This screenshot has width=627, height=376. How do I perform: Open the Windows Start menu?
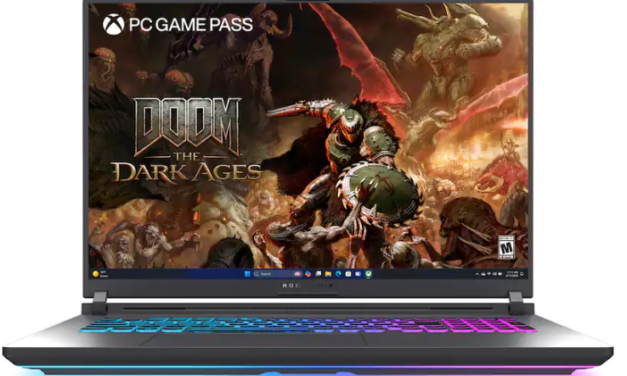[x=247, y=274]
